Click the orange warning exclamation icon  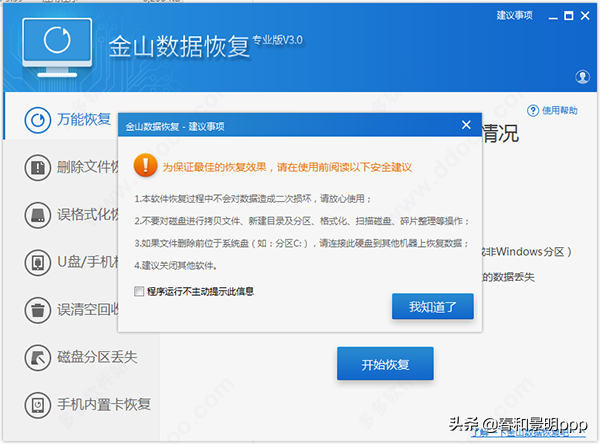145,165
